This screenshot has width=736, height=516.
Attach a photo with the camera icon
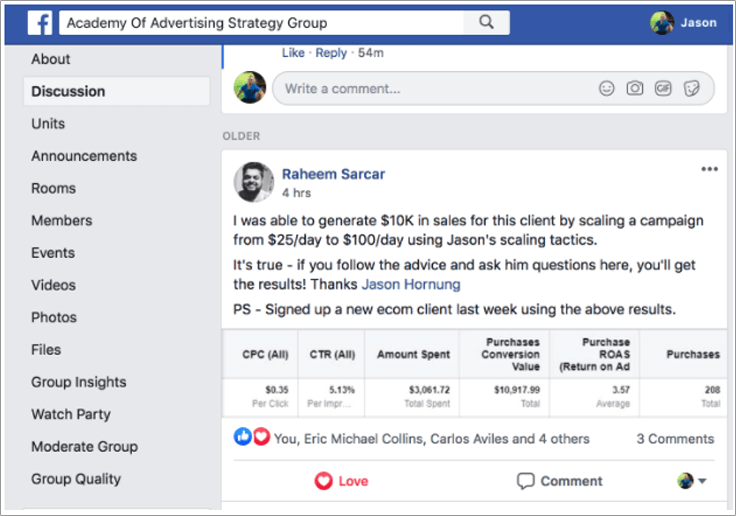pyautogui.click(x=635, y=88)
